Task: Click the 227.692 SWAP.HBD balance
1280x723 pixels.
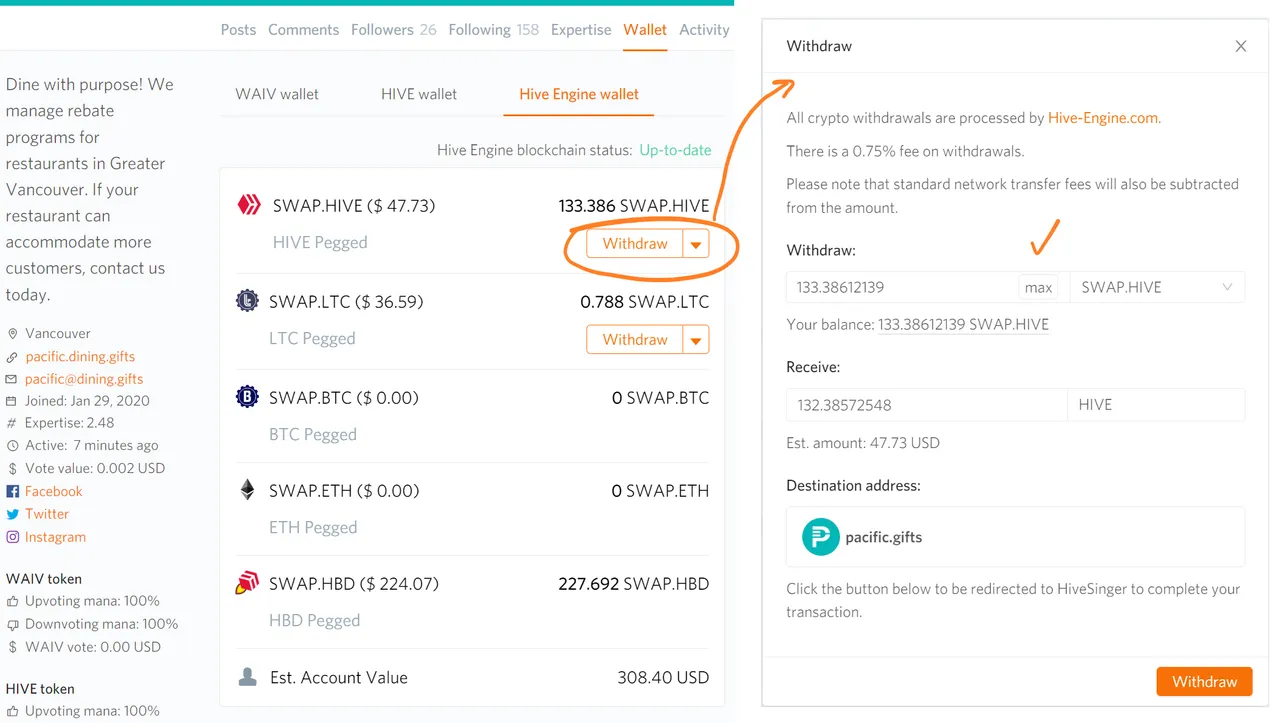Action: tap(633, 584)
